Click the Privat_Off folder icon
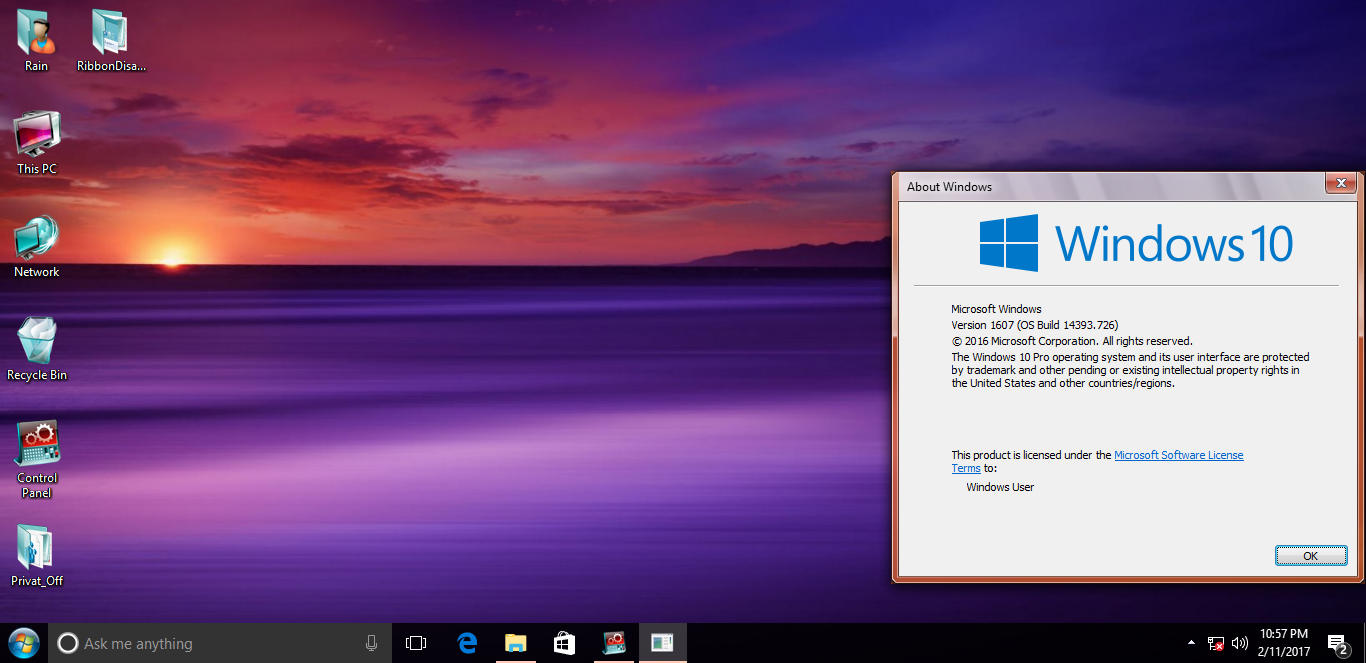This screenshot has width=1366, height=663. (x=37, y=555)
